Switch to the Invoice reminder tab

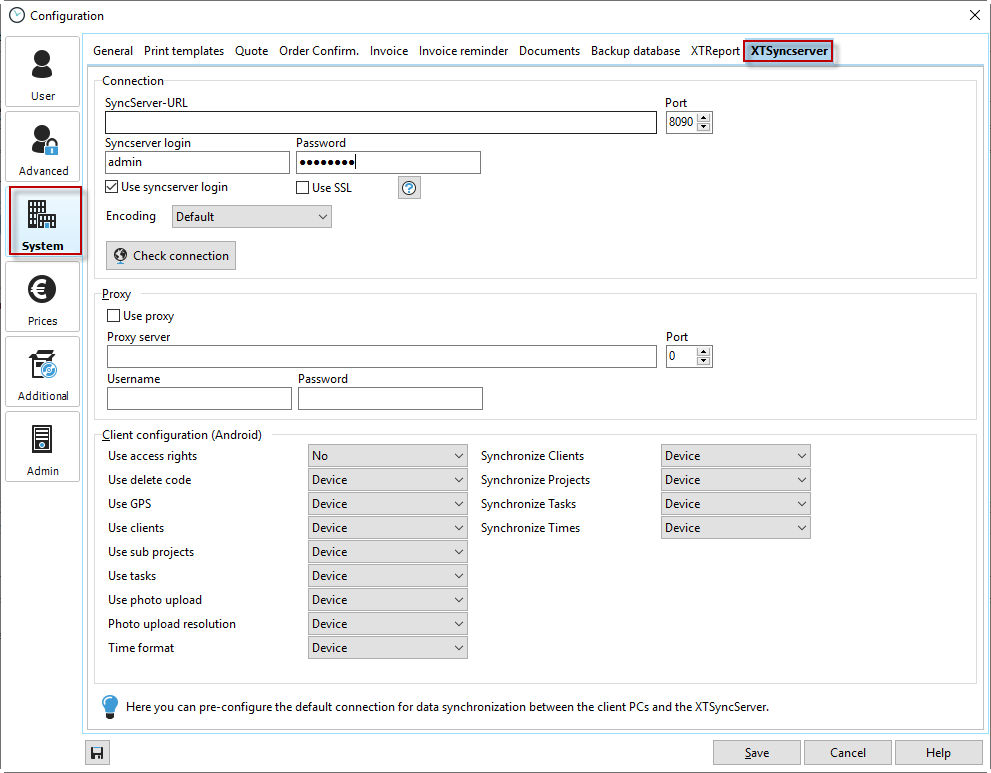463,51
